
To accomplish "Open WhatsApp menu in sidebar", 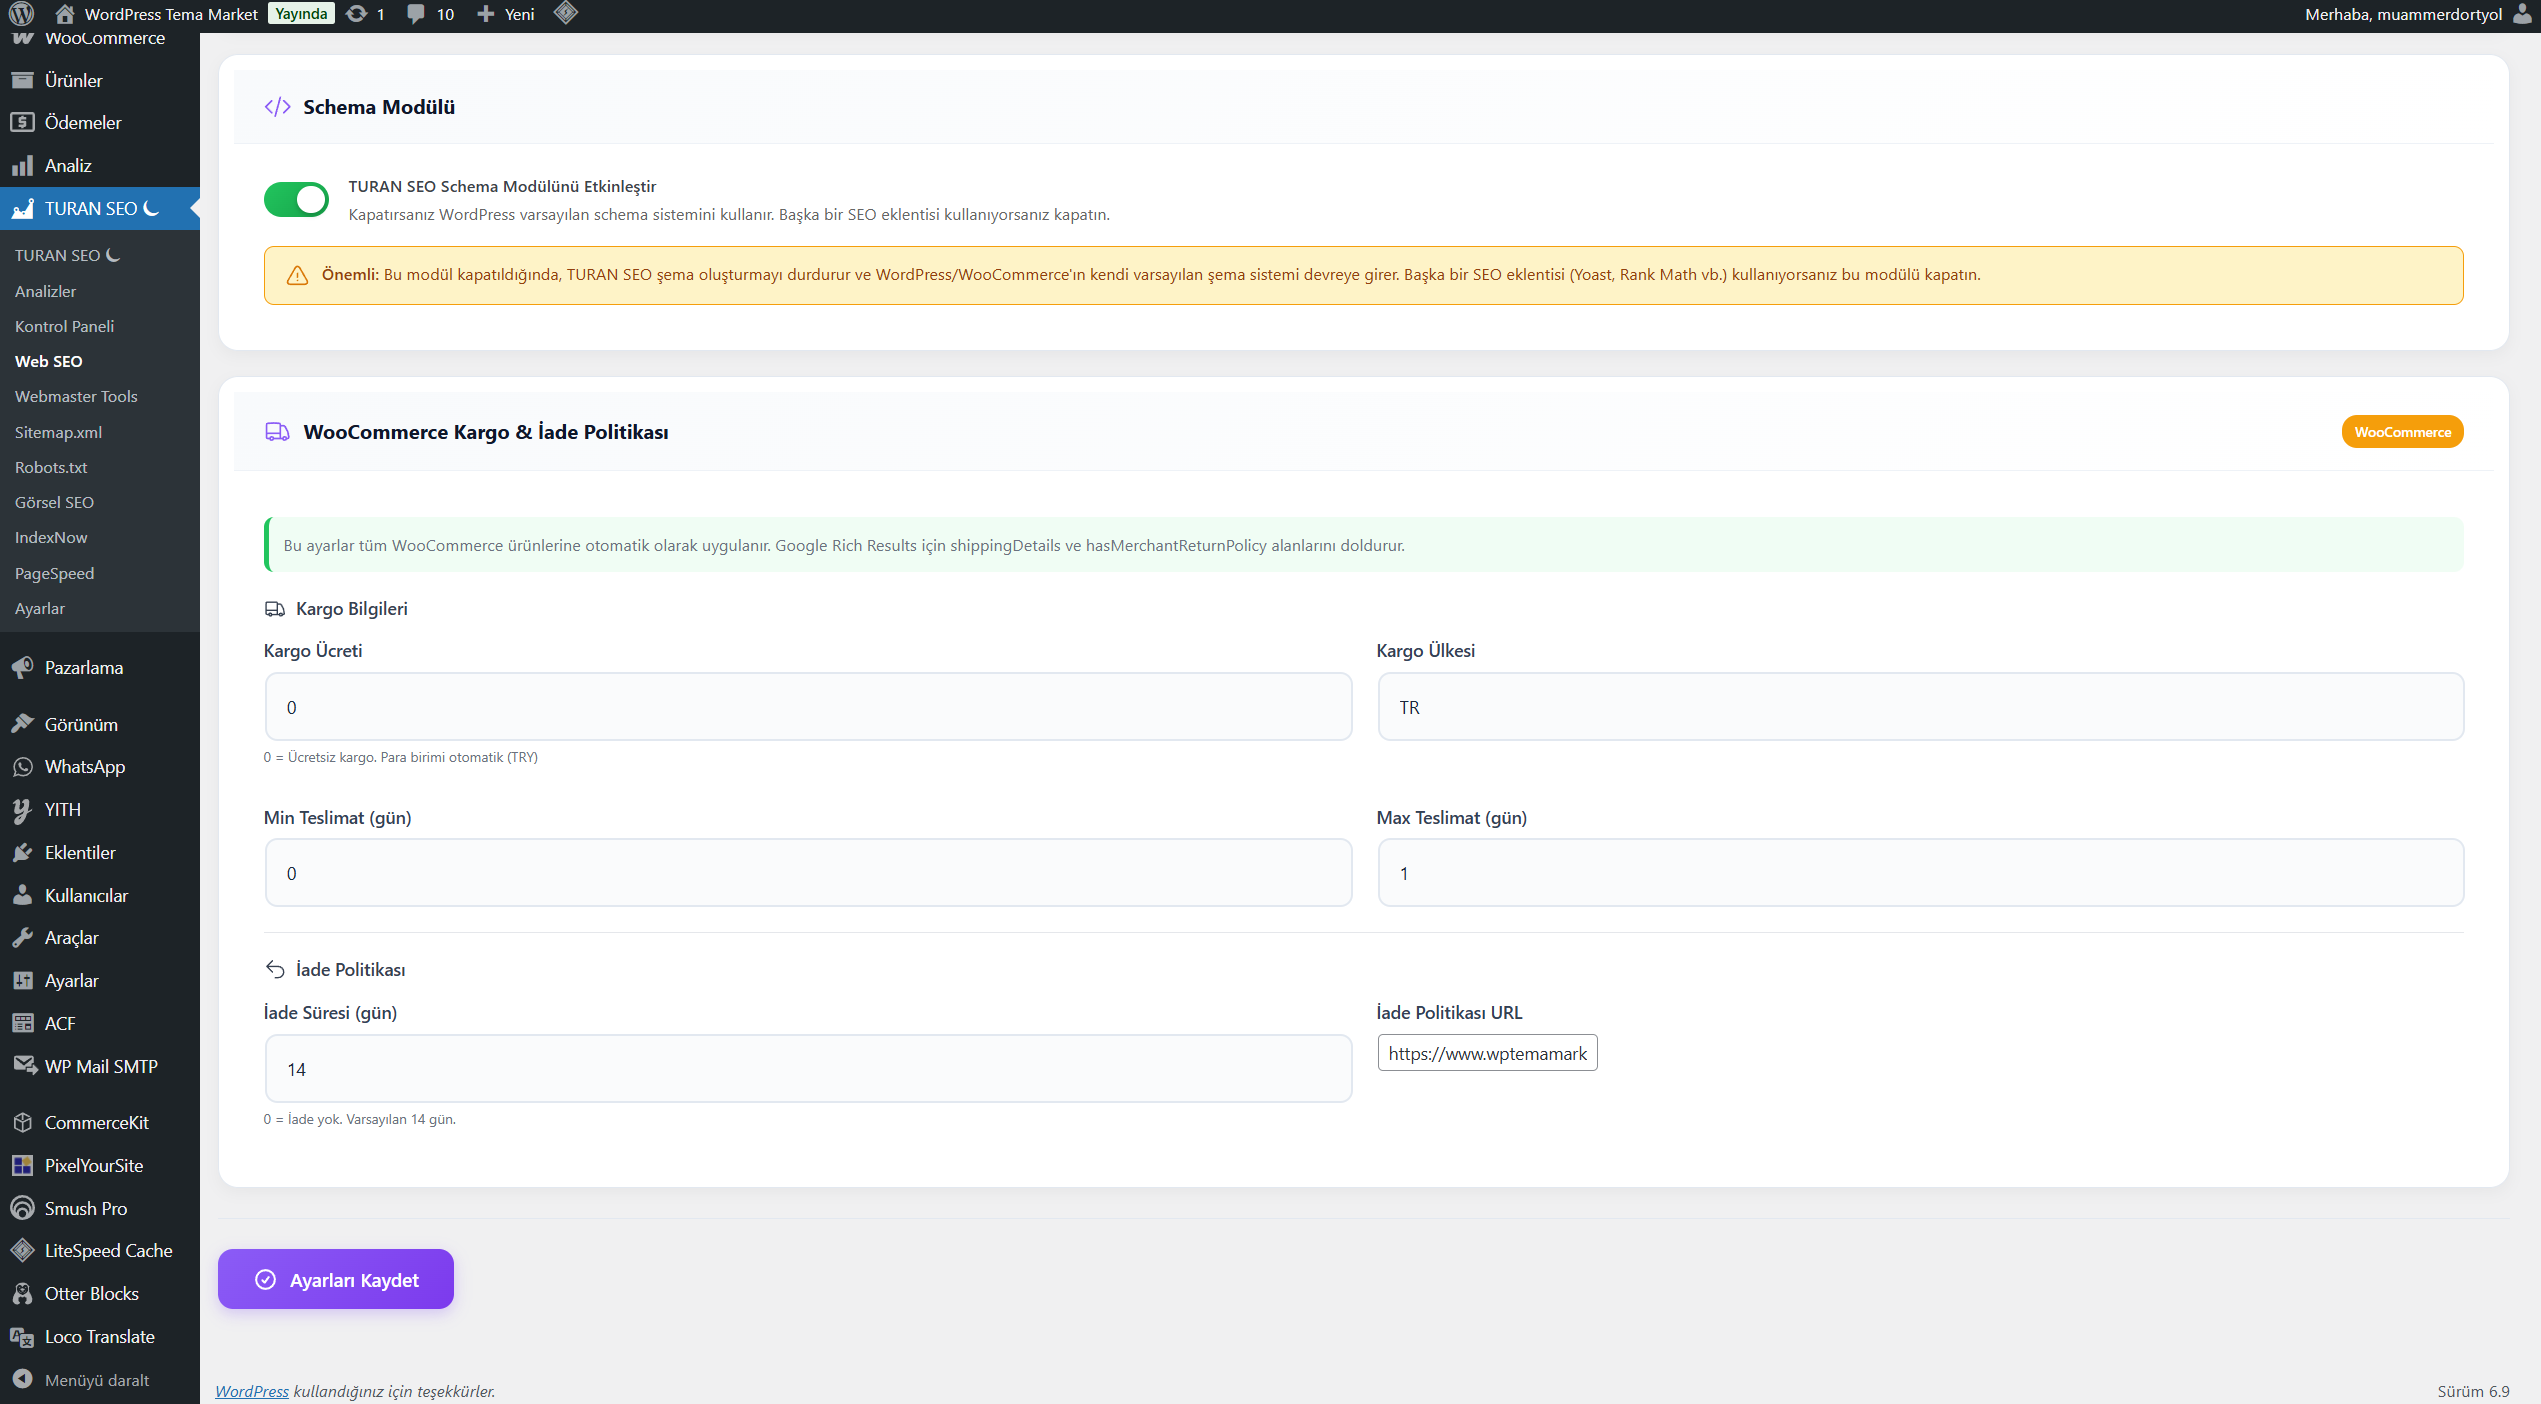I will 85,767.
